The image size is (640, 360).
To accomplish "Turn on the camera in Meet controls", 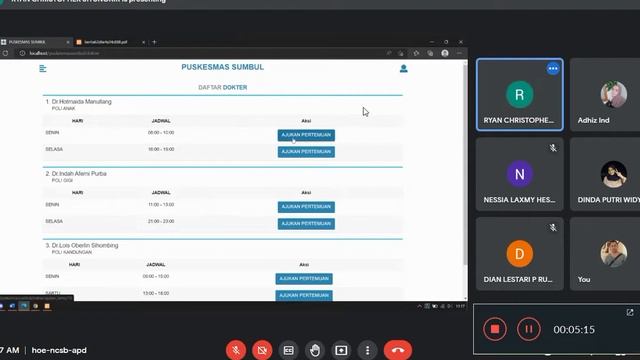I will coord(262,350).
